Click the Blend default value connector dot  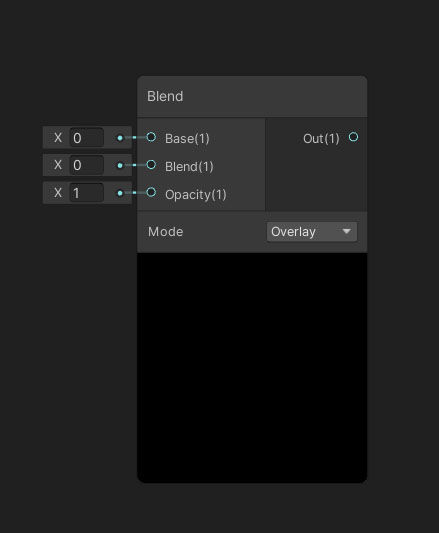120,166
